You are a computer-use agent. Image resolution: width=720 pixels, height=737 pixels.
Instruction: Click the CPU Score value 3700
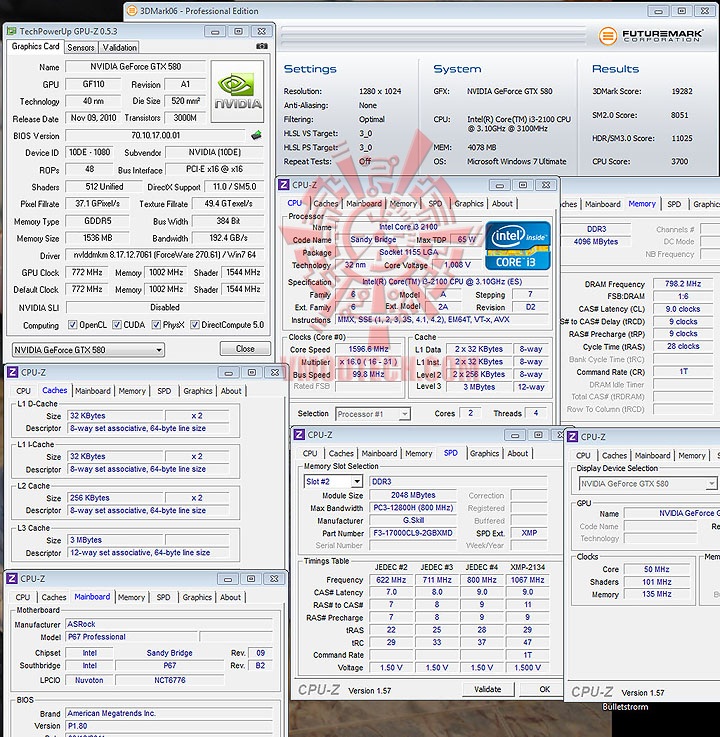point(680,161)
